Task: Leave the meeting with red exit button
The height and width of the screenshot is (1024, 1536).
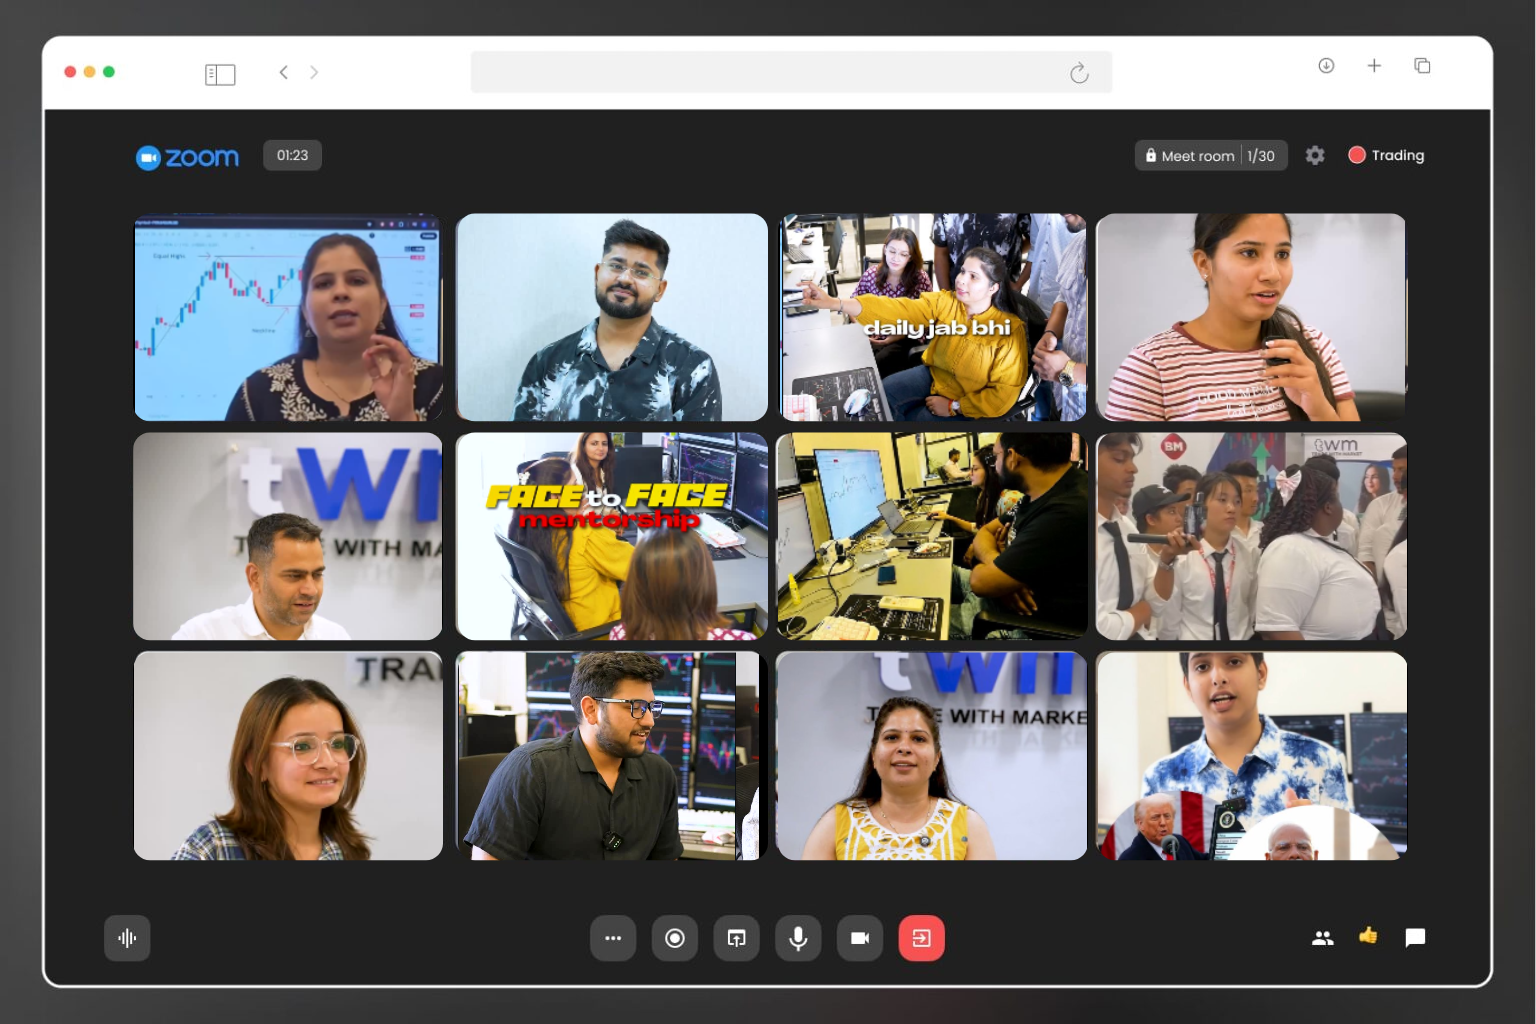Action: click(x=921, y=938)
